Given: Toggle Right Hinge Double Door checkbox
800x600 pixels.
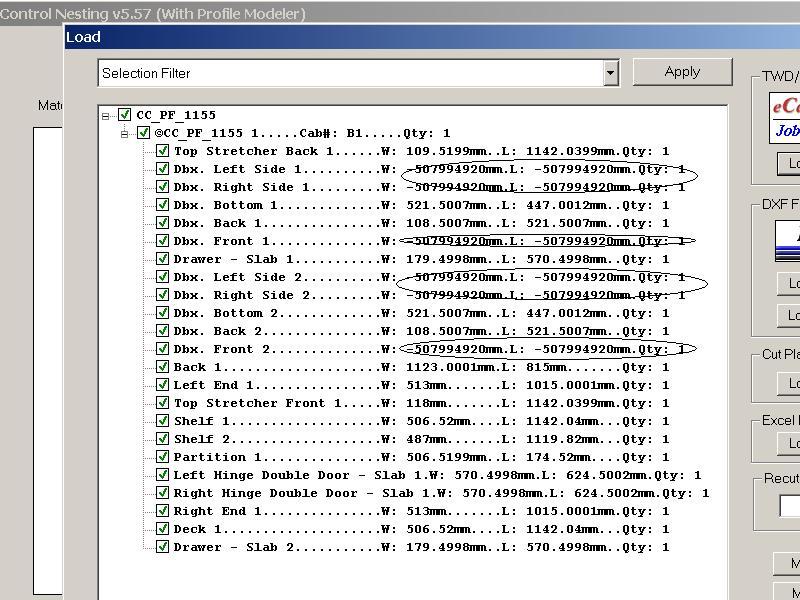Looking at the screenshot, I should 162,493.
